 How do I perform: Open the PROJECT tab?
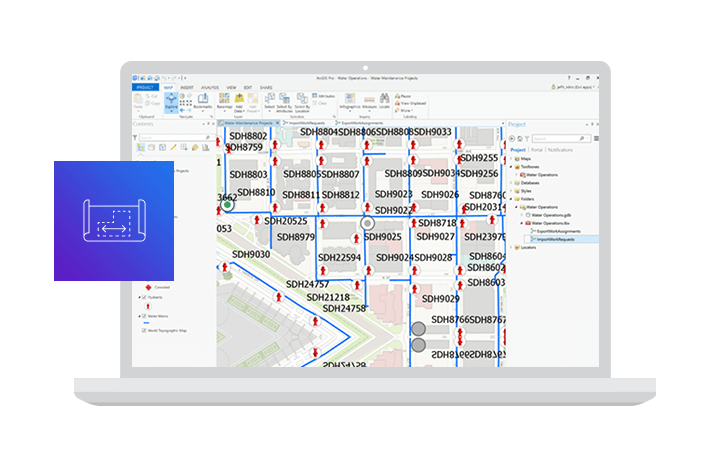point(145,87)
